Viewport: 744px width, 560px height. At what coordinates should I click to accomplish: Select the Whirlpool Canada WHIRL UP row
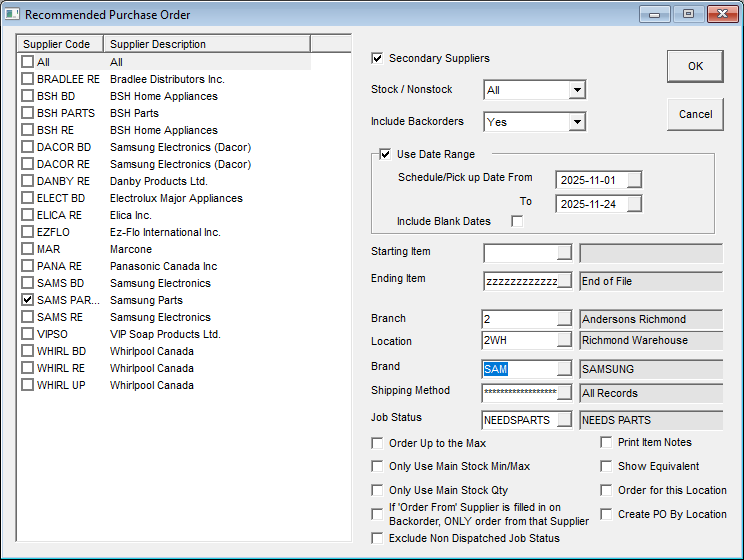152,385
